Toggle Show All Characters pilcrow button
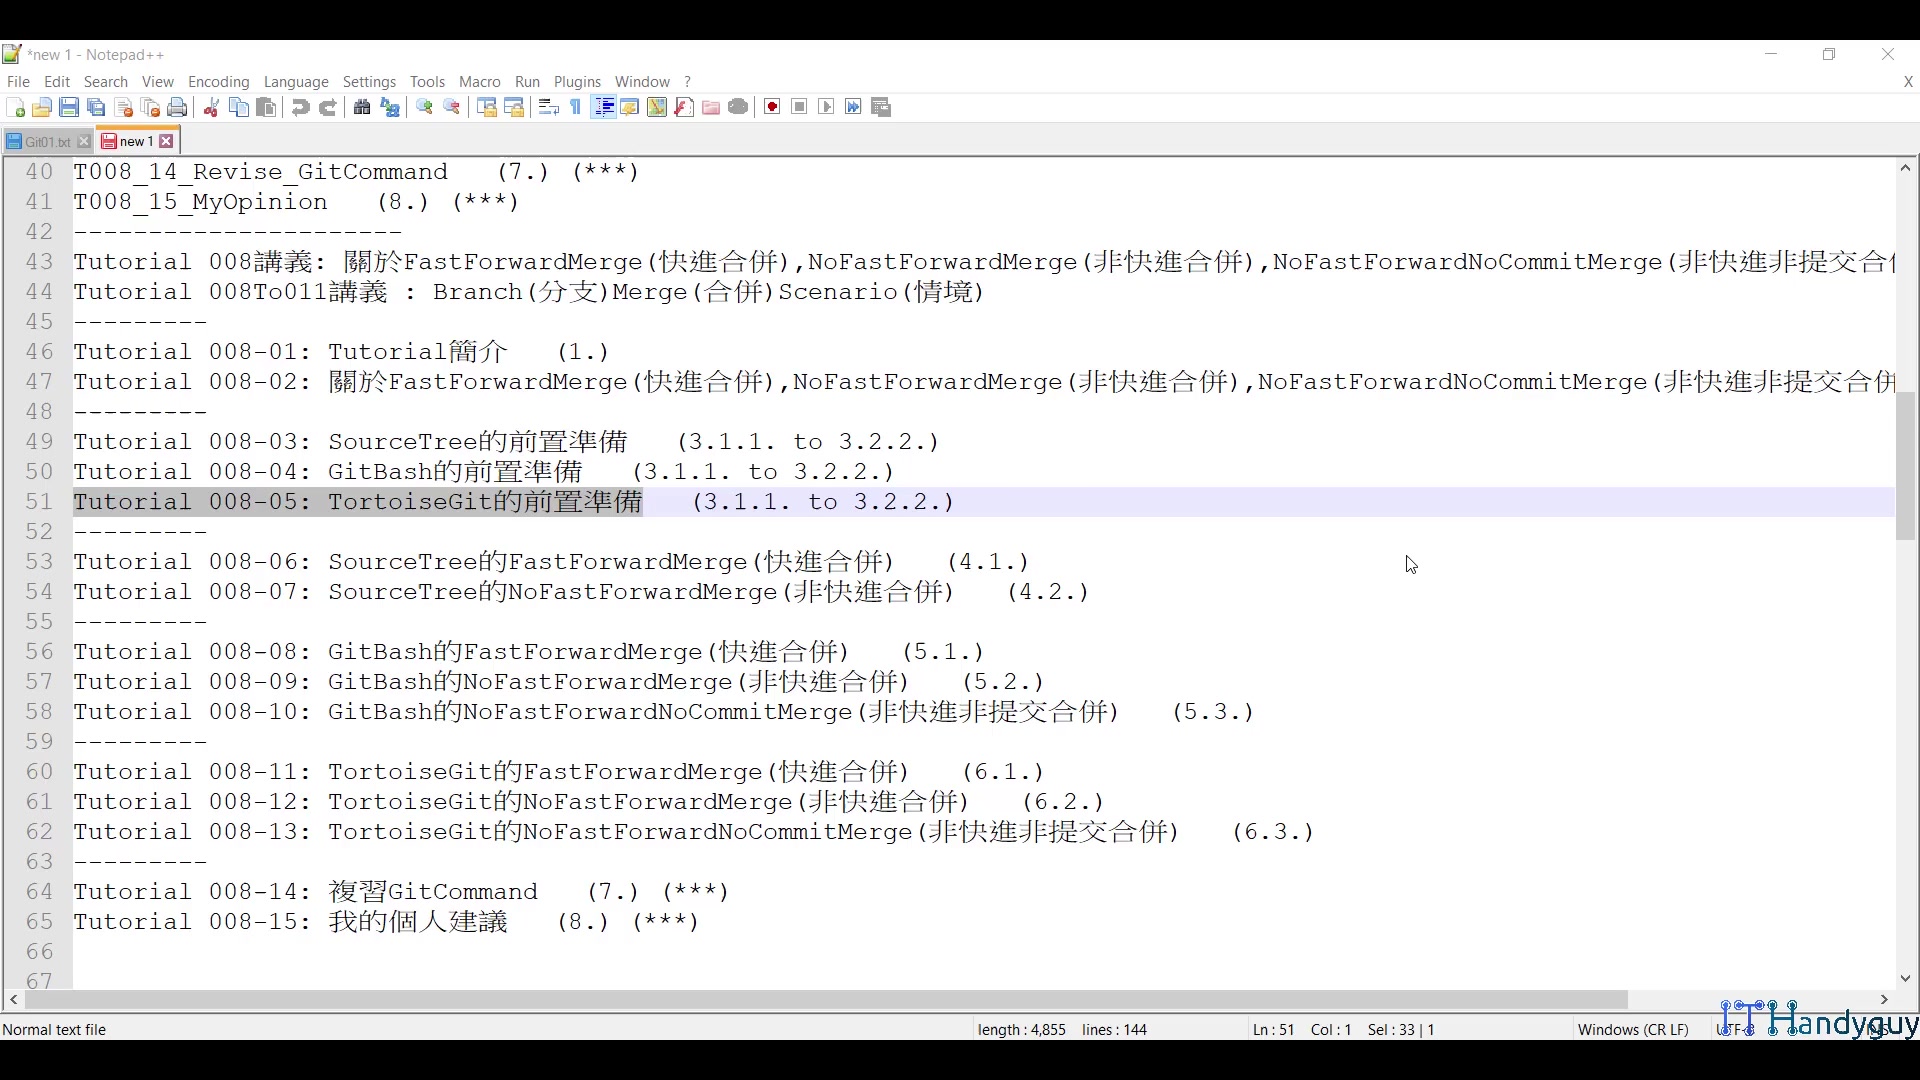 pos(576,108)
